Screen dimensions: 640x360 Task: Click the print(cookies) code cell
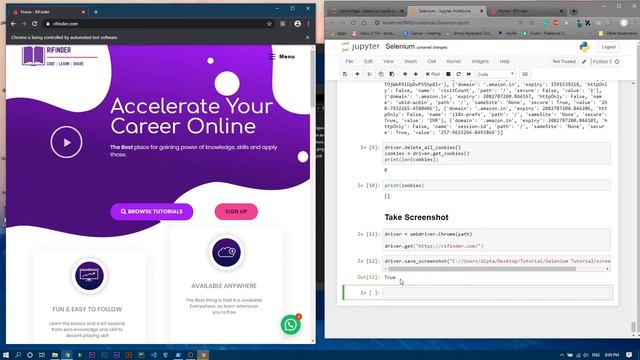(x=497, y=185)
